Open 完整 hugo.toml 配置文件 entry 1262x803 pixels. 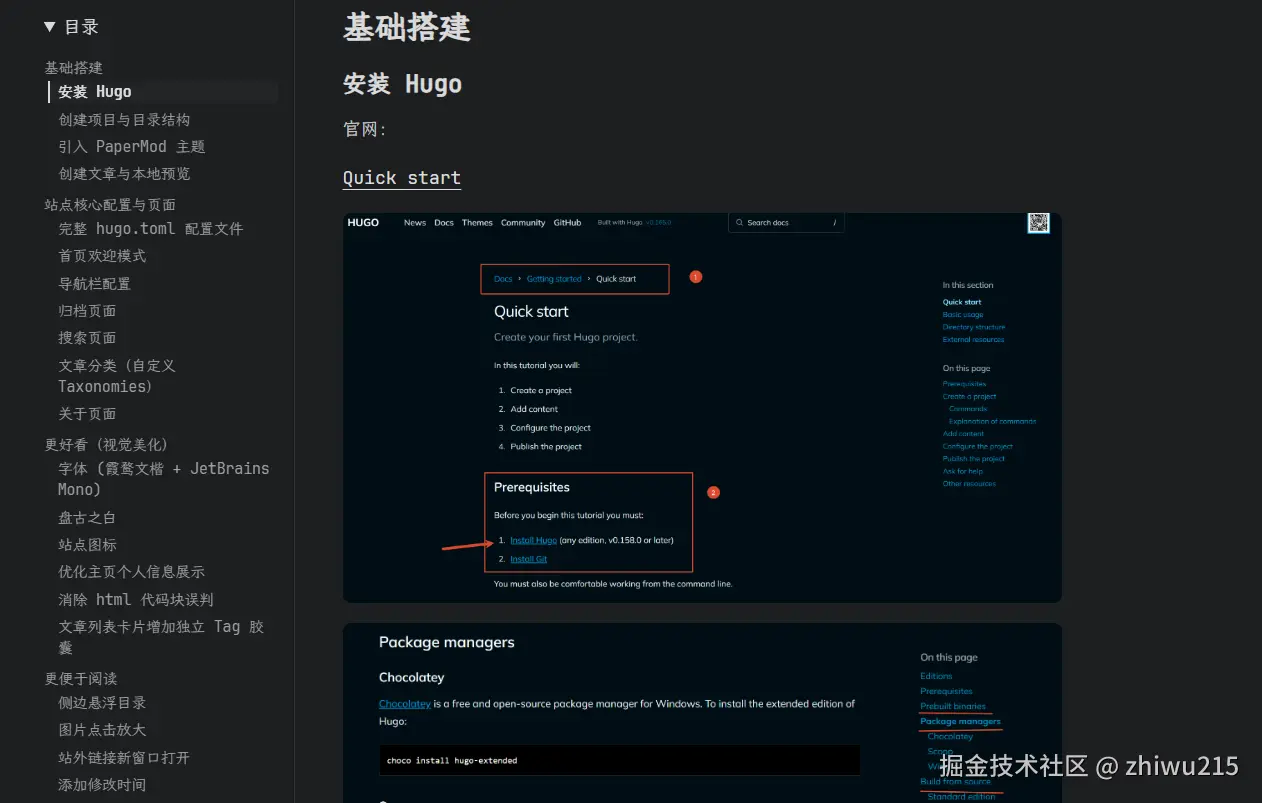[151, 229]
